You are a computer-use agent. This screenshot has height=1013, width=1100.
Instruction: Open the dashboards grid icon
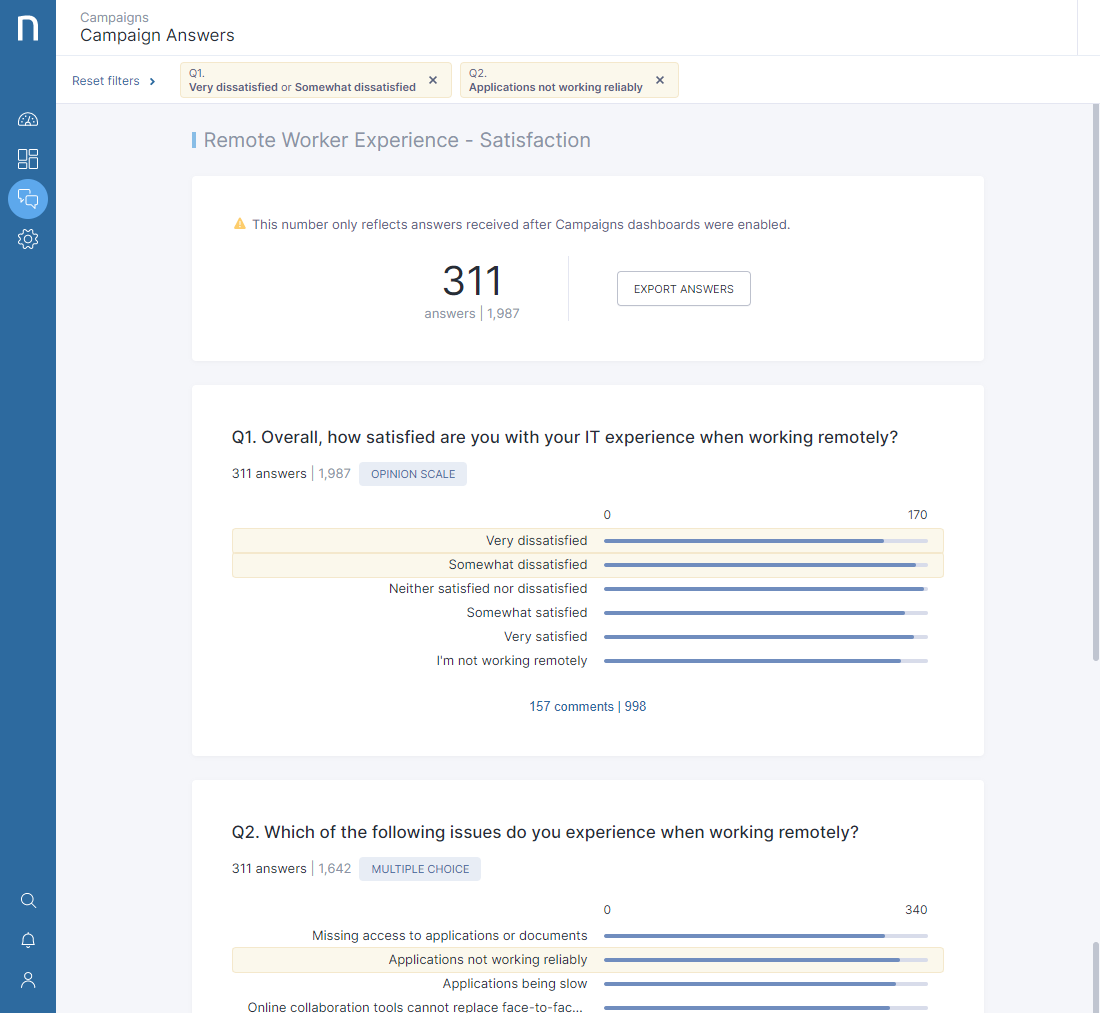[x=28, y=159]
